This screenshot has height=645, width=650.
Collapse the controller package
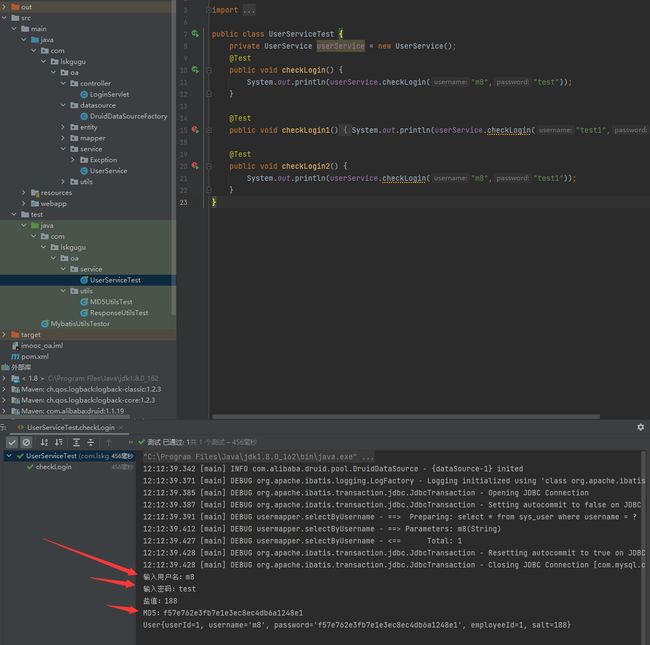click(63, 83)
